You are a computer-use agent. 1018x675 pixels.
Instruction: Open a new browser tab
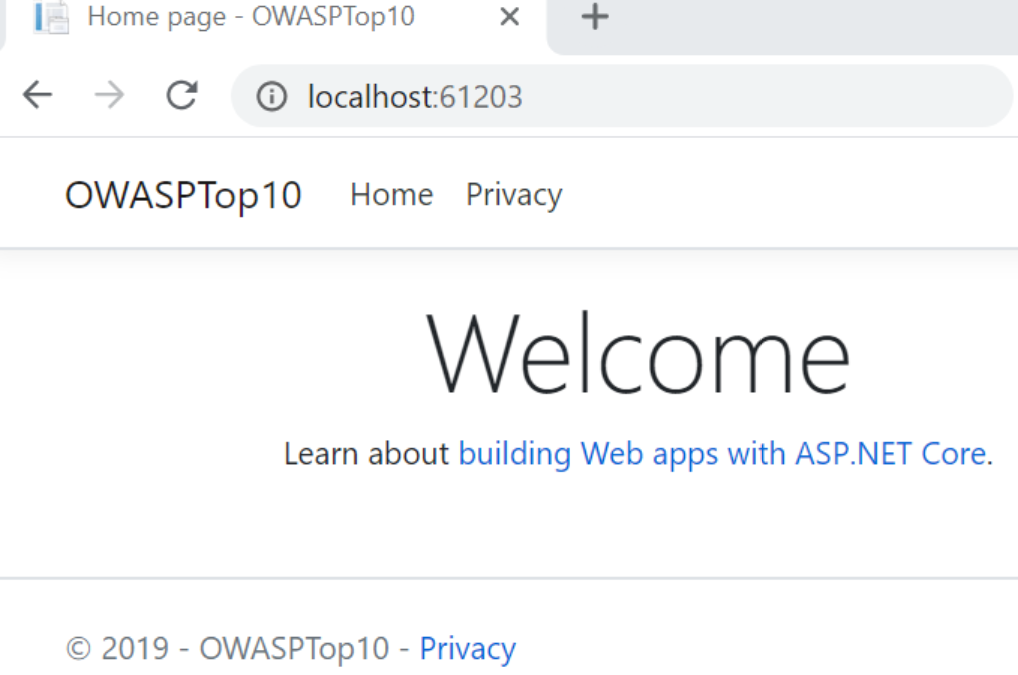coord(595,17)
